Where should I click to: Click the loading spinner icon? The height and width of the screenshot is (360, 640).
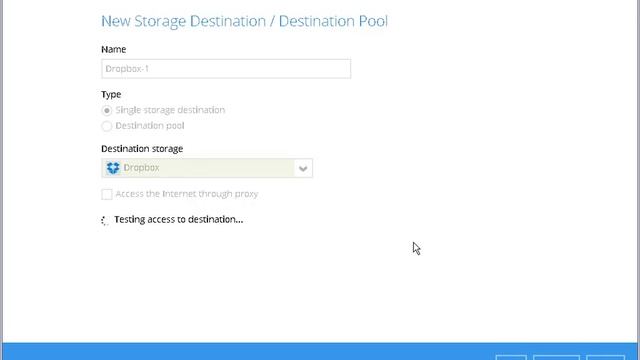pos(105,220)
